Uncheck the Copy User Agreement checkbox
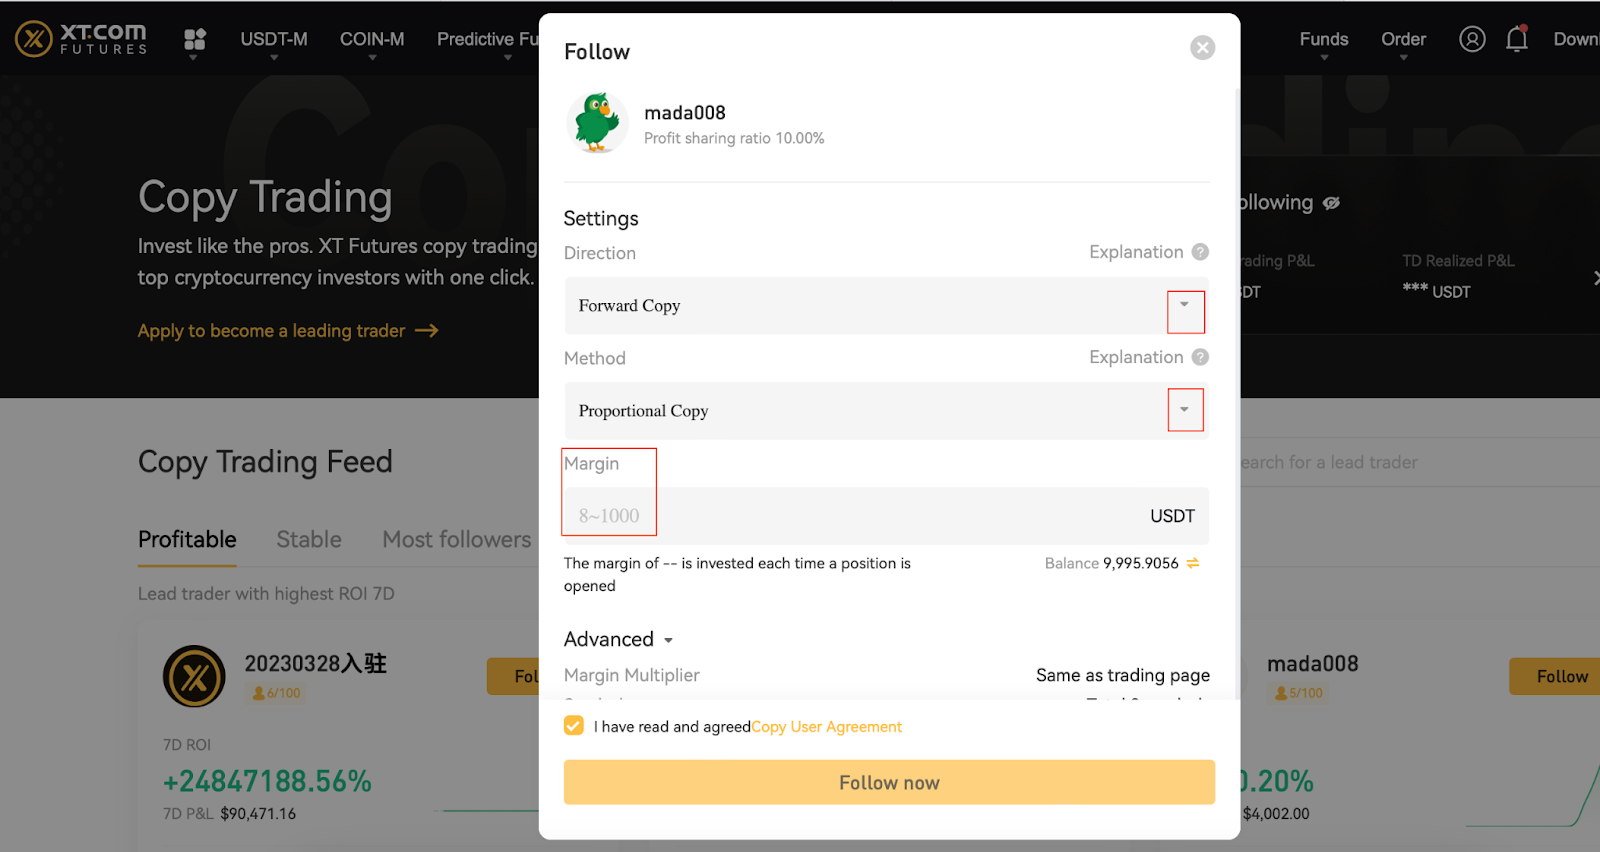This screenshot has height=852, width=1600. [574, 726]
